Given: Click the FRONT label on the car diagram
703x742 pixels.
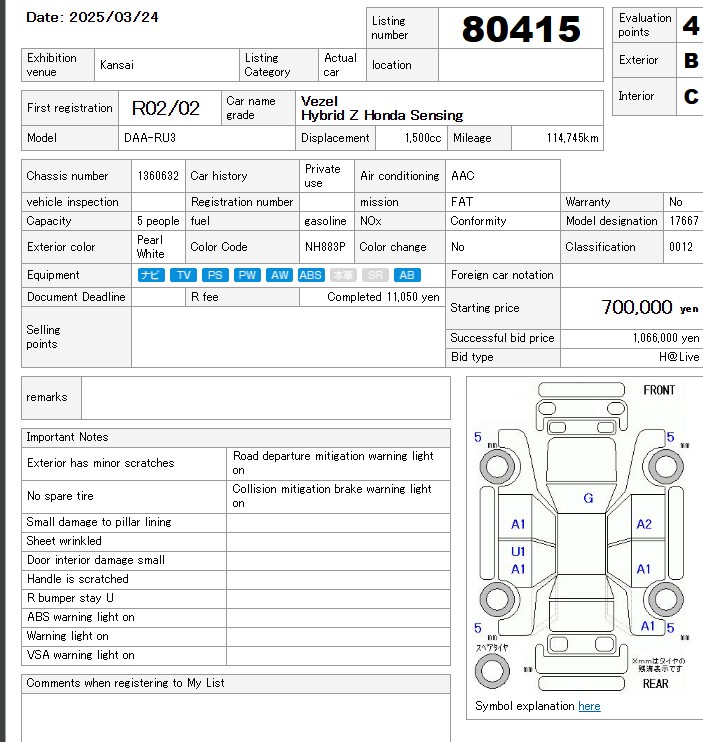Looking at the screenshot, I should pyautogui.click(x=659, y=390).
